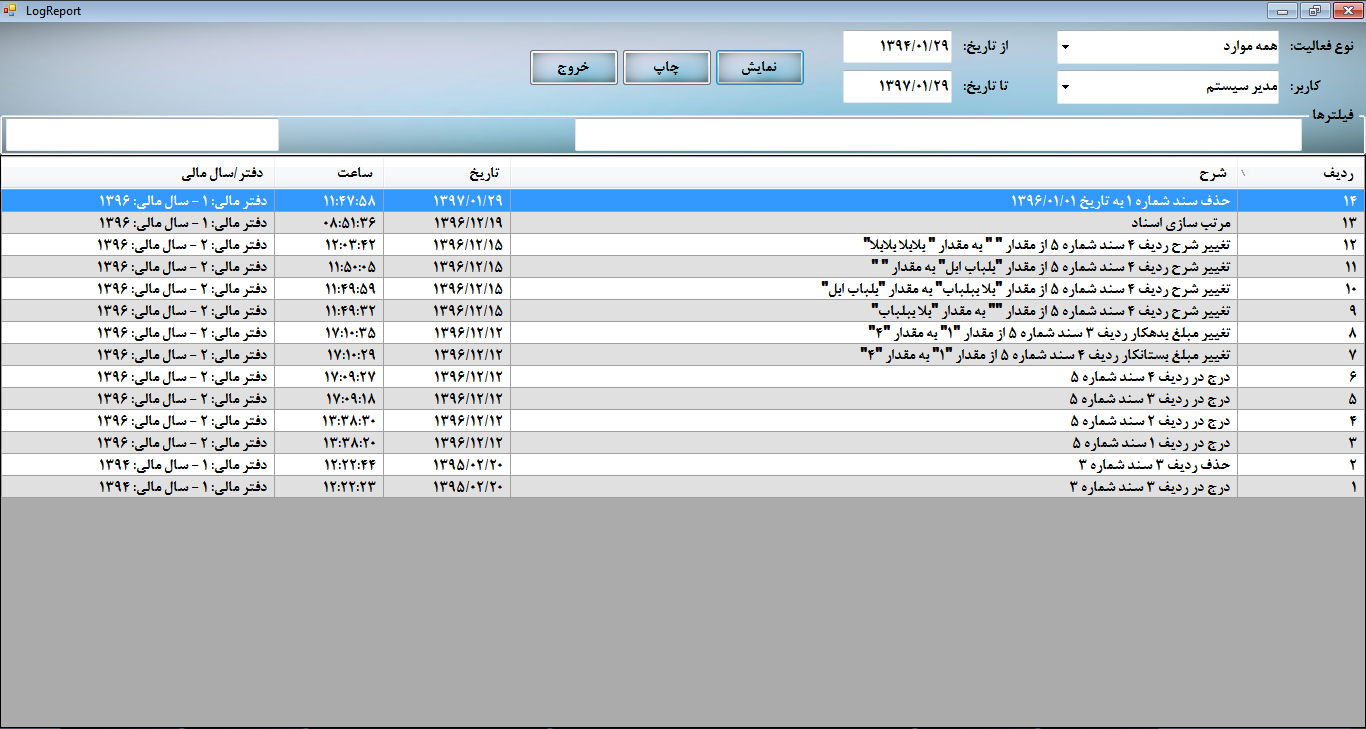Click the چاپ (Print) button

point(667,67)
